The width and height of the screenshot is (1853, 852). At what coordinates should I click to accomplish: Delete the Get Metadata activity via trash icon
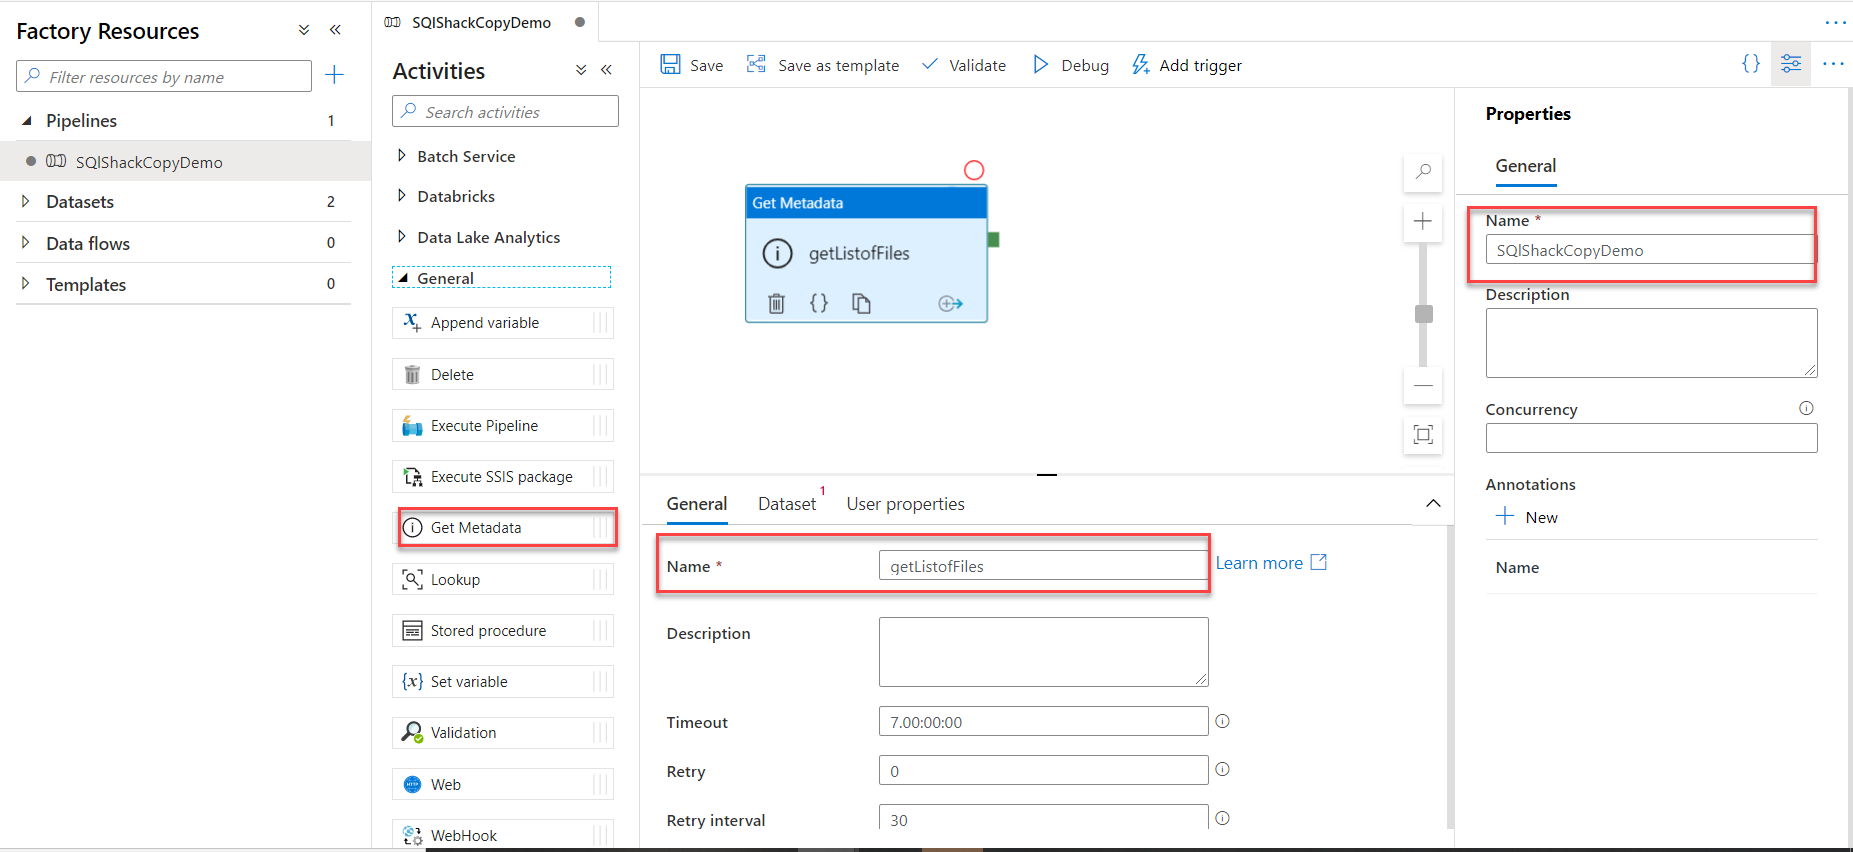coord(776,303)
